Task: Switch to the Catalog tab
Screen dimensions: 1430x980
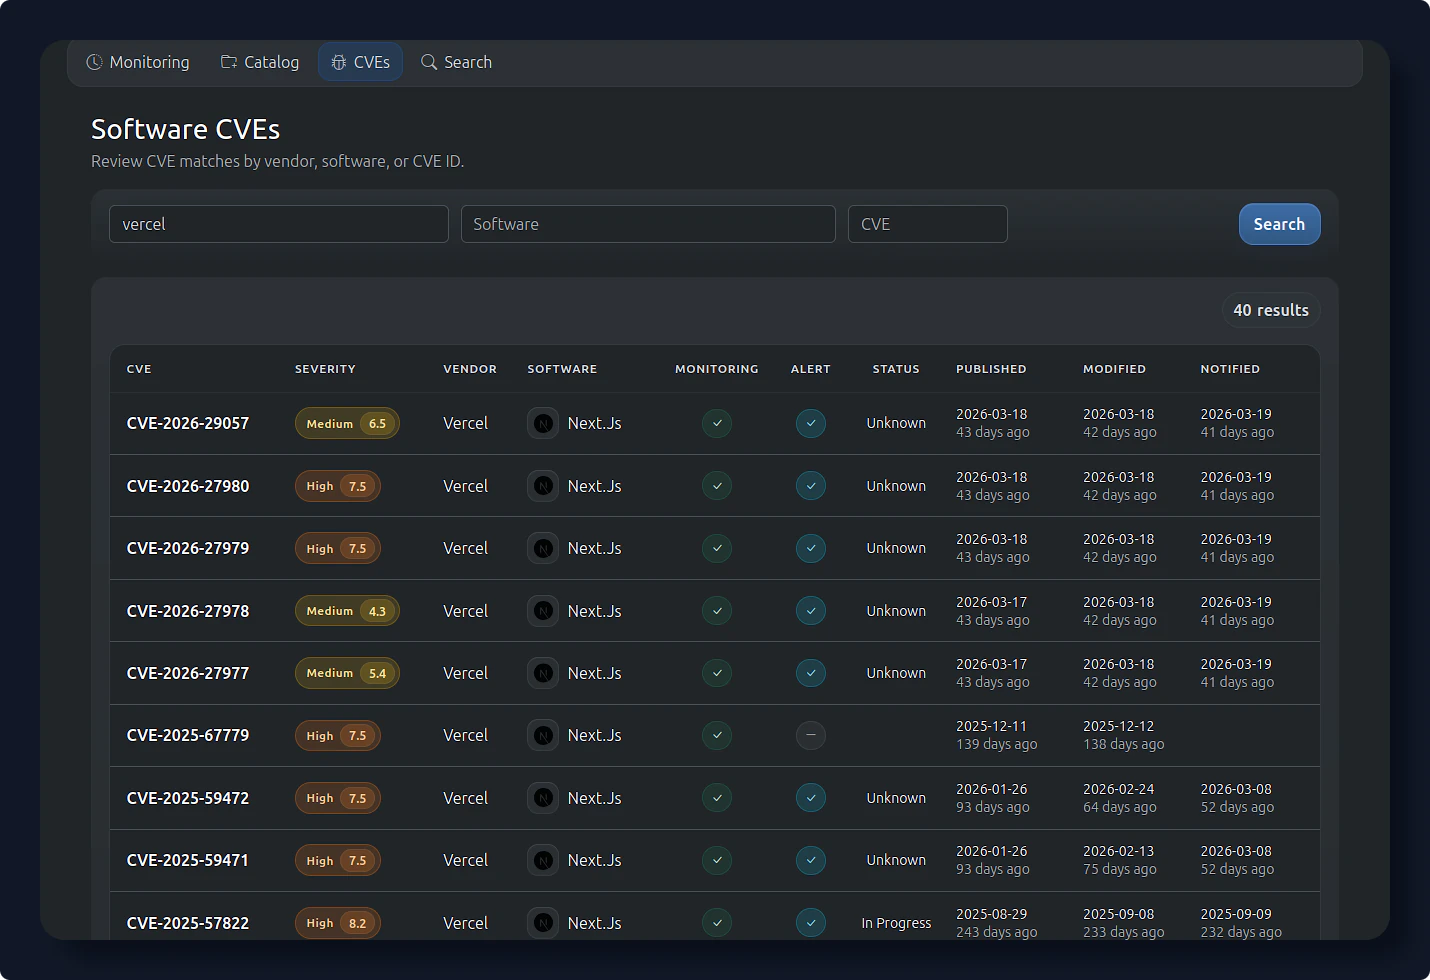Action: 260,62
